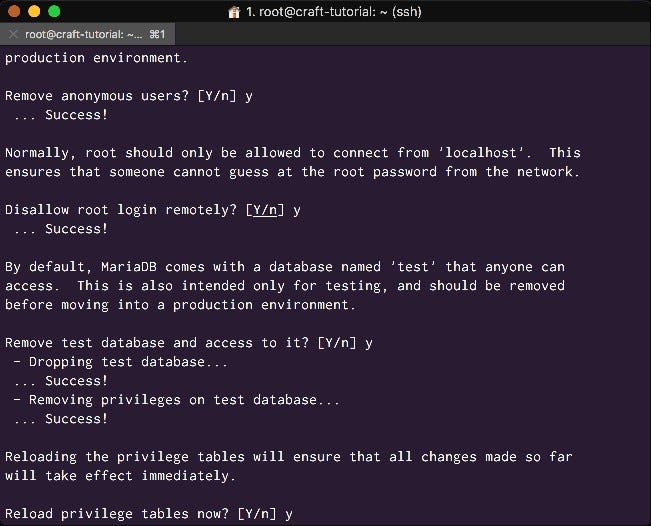Click the 'production environment.' line at the top
Screen dimensions: 651x526
coord(96,58)
